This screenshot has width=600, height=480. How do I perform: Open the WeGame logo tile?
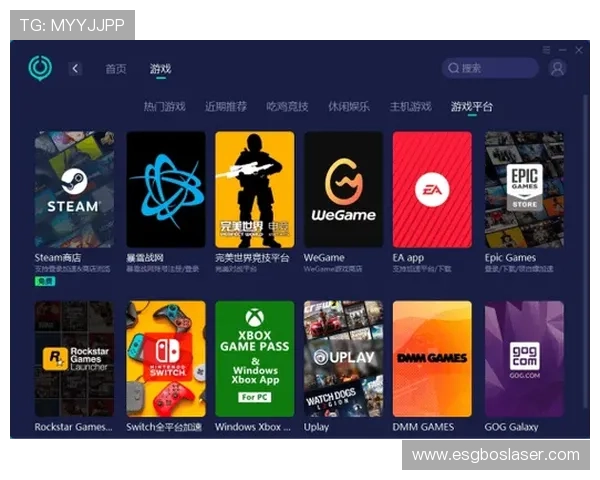coord(343,189)
